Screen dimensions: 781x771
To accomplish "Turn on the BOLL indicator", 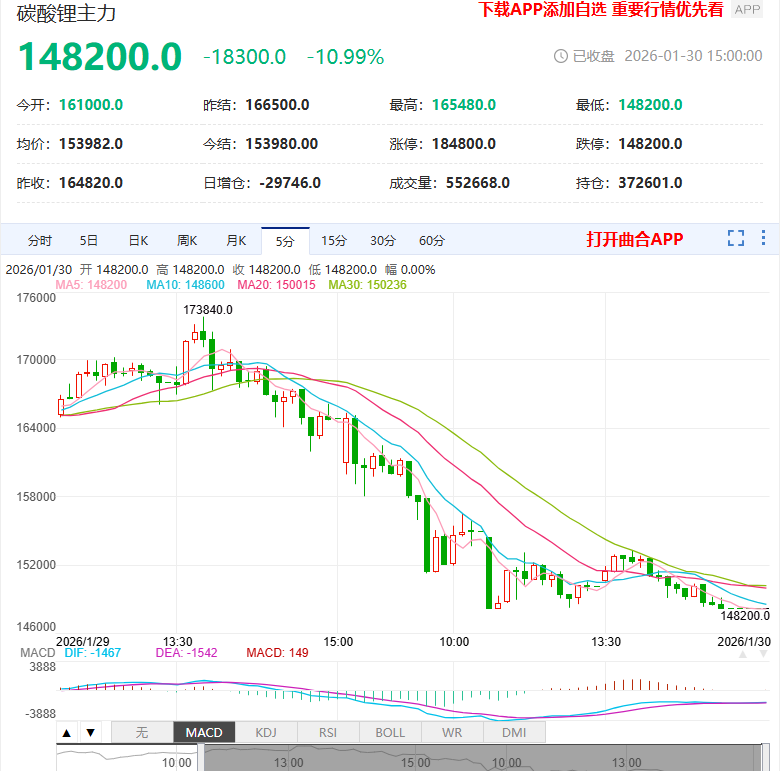I will tap(390, 733).
